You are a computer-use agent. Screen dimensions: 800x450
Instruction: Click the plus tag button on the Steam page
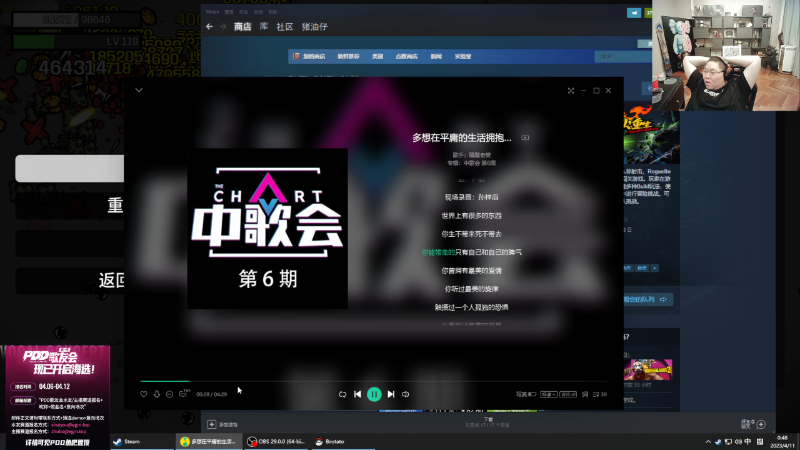click(x=655, y=268)
